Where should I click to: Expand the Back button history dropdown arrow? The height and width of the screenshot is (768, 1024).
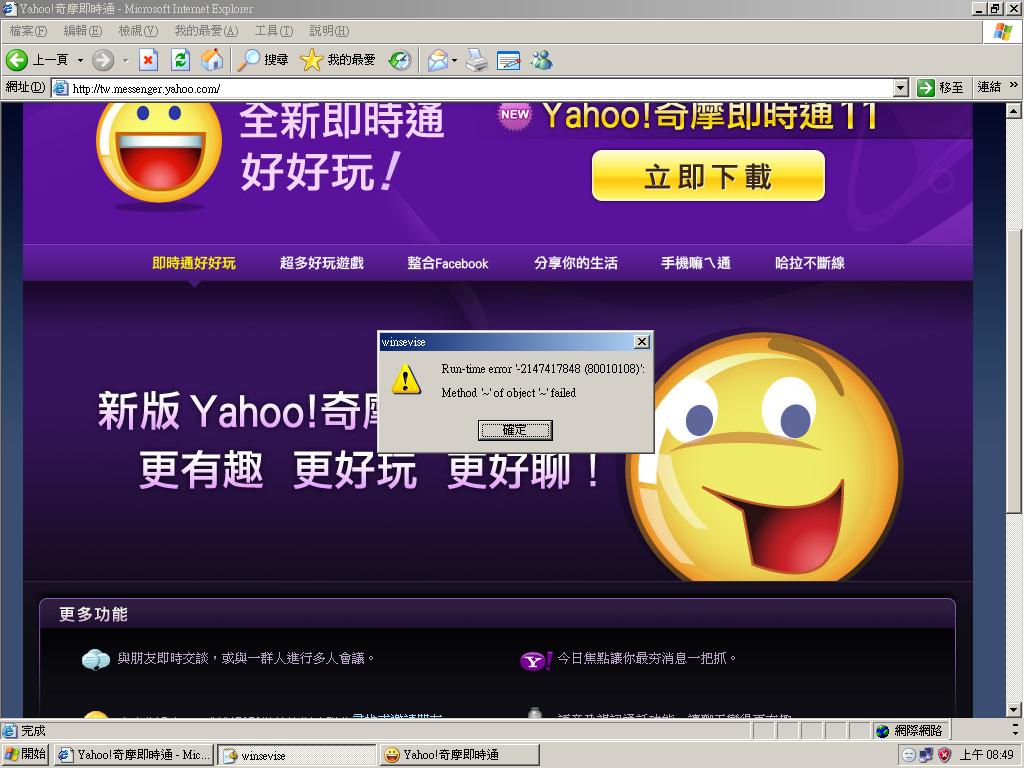(x=80, y=60)
